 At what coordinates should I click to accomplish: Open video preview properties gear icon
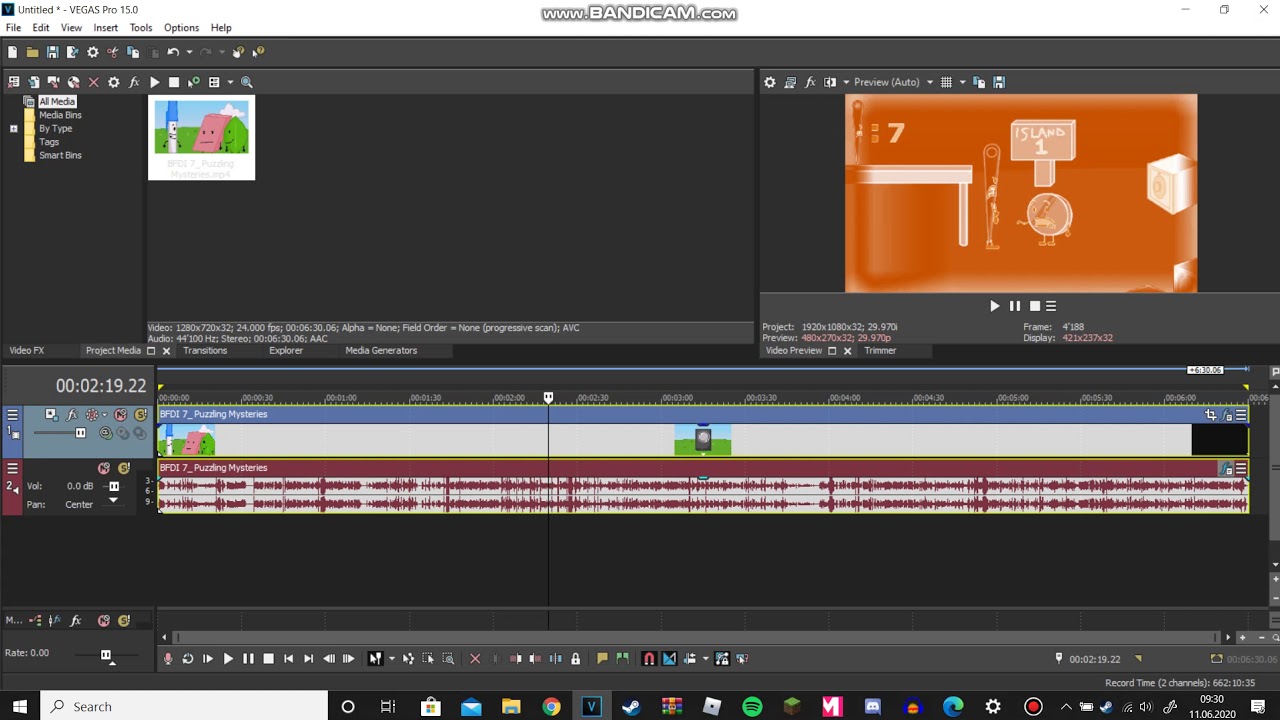click(x=769, y=82)
